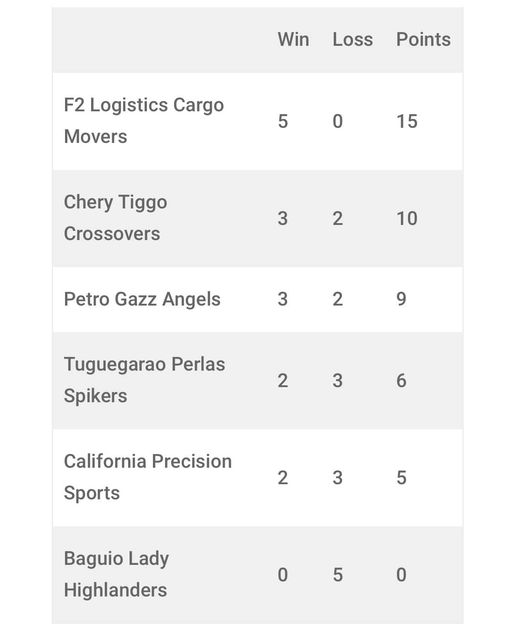Select the Chery Tiggo Crossovers team name
515x640 pixels.
point(115,218)
